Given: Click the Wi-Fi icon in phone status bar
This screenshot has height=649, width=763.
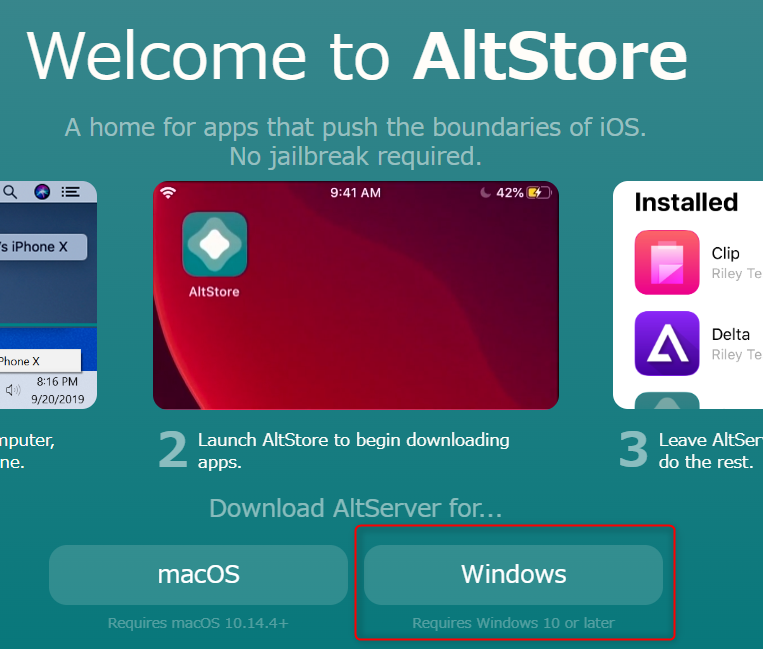Looking at the screenshot, I should click(x=168, y=193).
